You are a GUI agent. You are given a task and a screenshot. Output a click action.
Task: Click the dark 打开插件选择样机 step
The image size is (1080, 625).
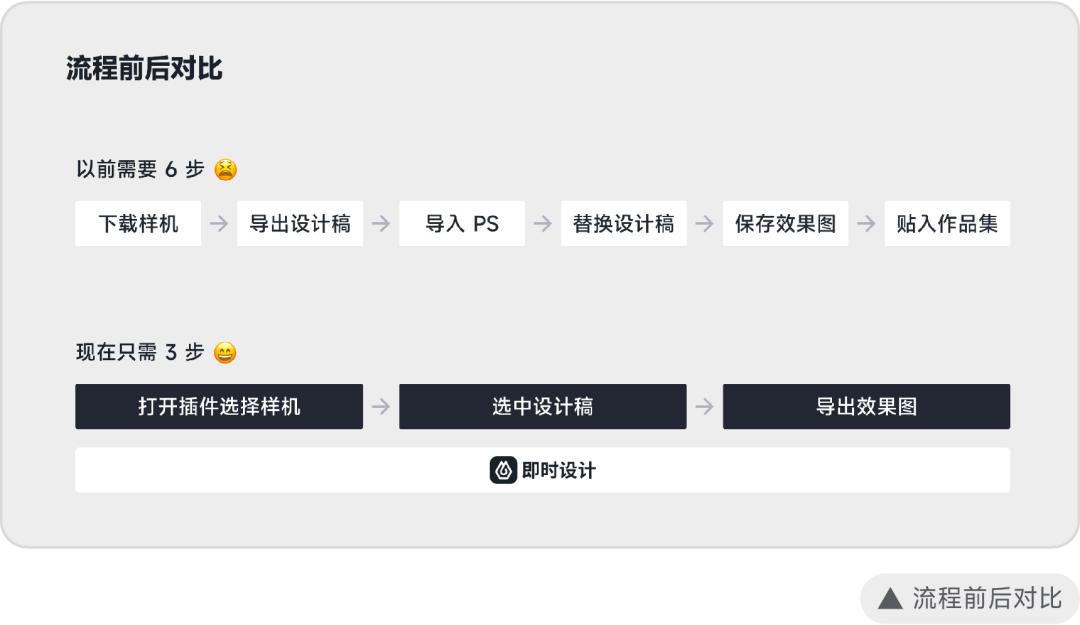[219, 407]
